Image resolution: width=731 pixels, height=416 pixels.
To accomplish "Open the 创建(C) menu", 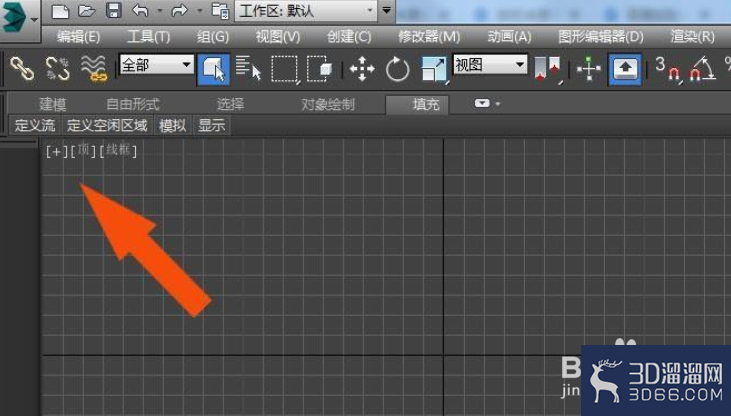I will click(349, 37).
